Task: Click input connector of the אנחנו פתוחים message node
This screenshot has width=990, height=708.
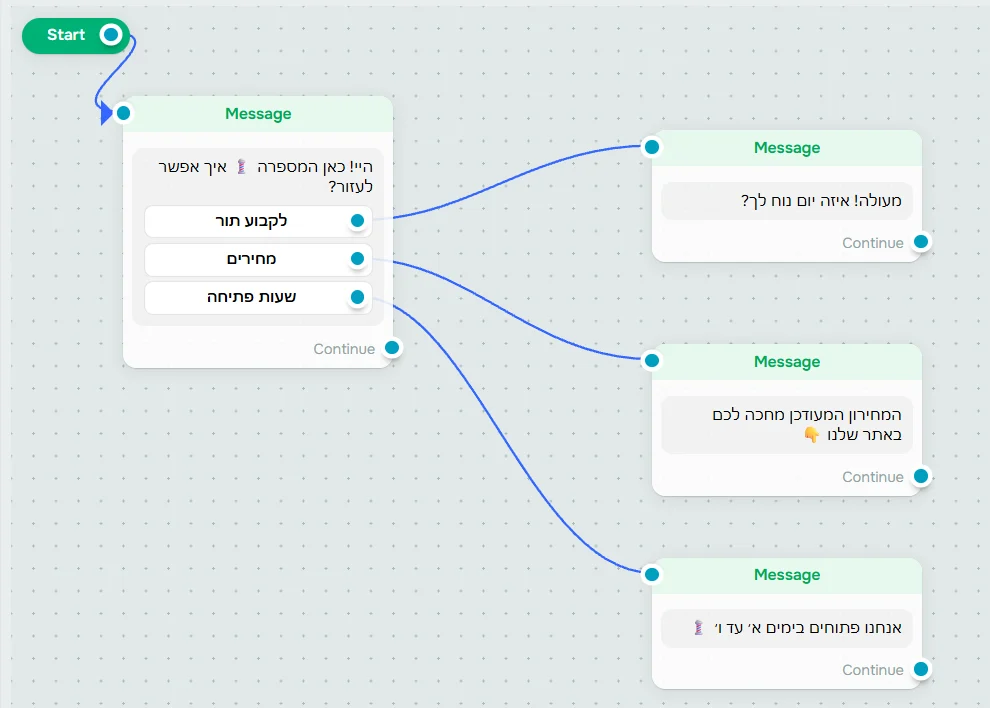Action: pos(652,574)
